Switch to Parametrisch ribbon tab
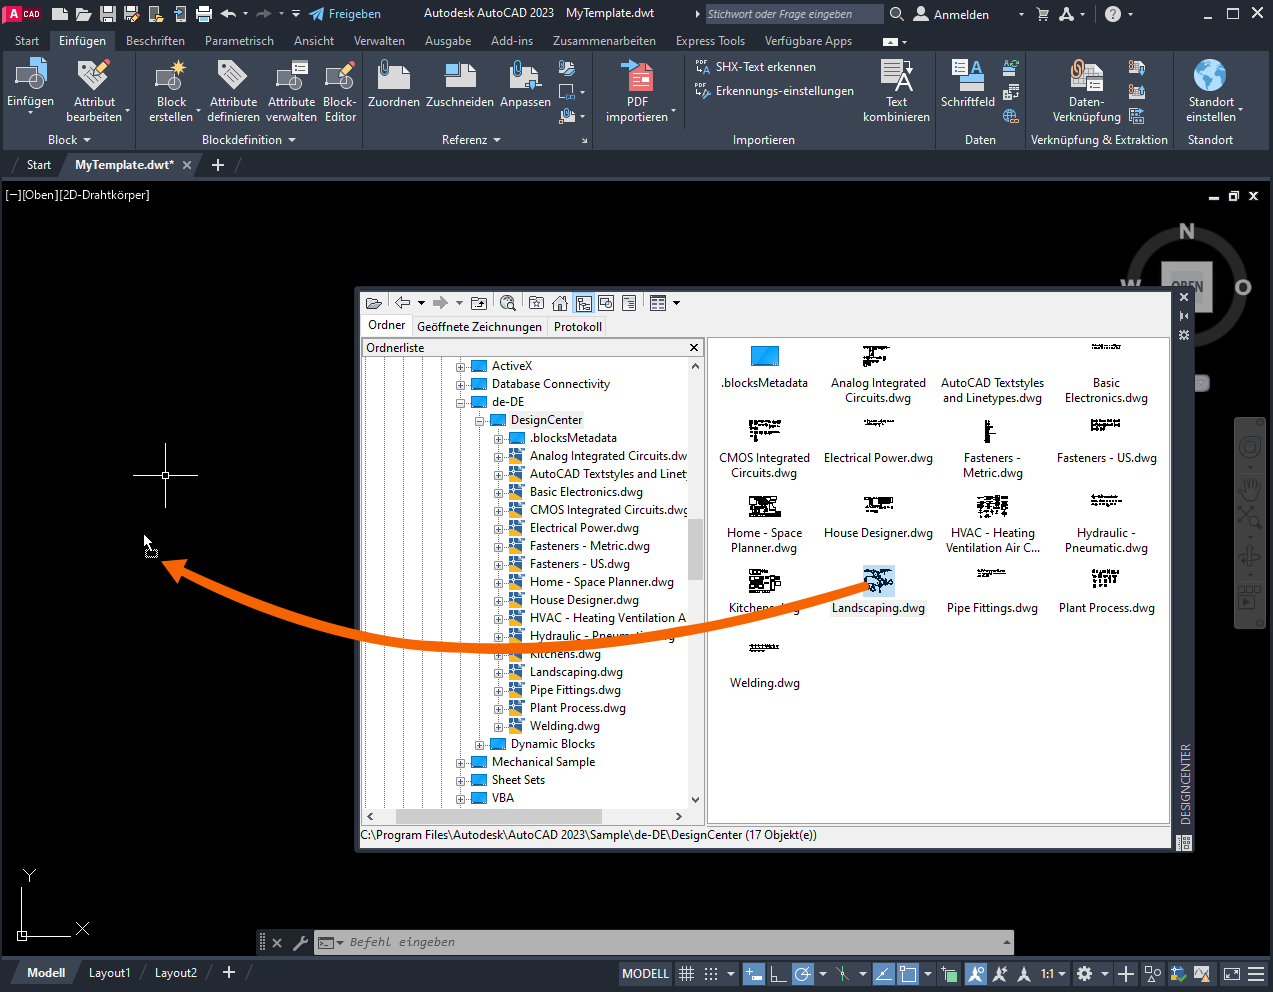The width and height of the screenshot is (1273, 992). point(239,41)
